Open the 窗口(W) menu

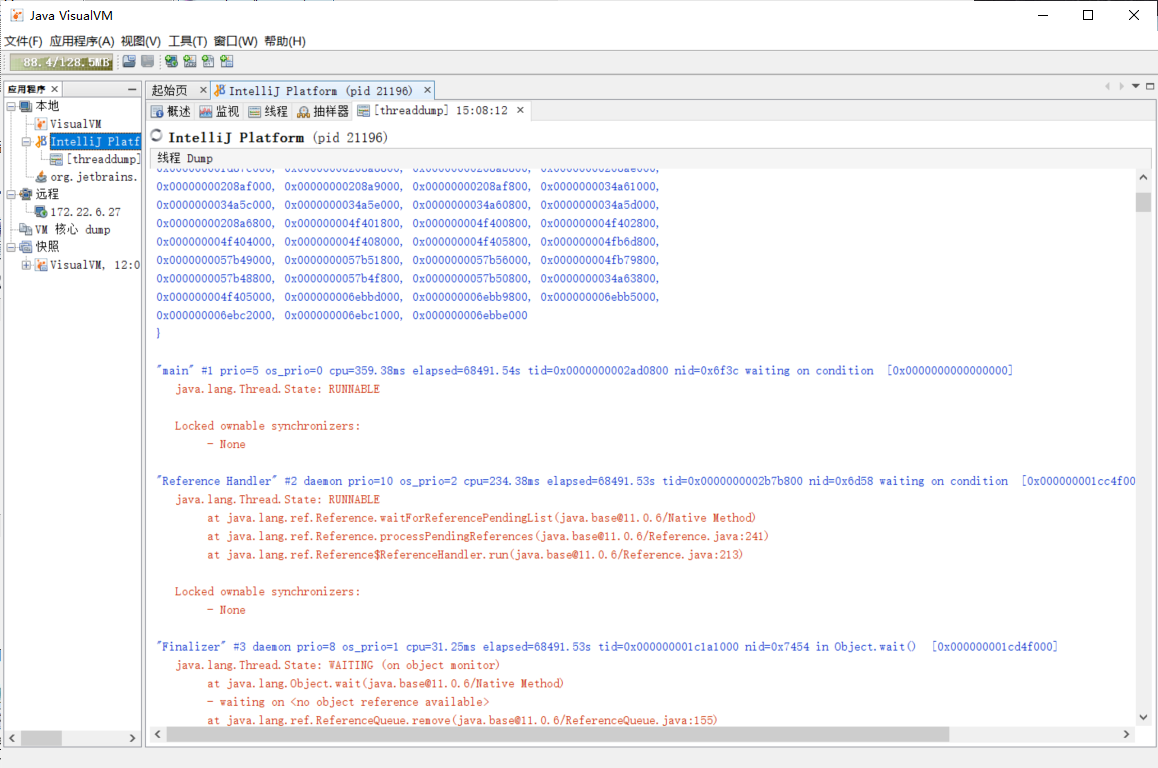coord(236,41)
